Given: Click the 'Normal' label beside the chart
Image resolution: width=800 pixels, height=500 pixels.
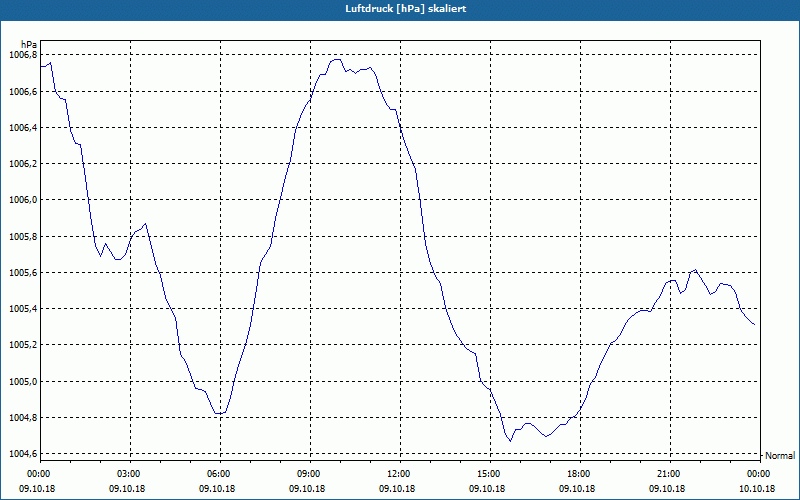Looking at the screenshot, I should coord(780,456).
